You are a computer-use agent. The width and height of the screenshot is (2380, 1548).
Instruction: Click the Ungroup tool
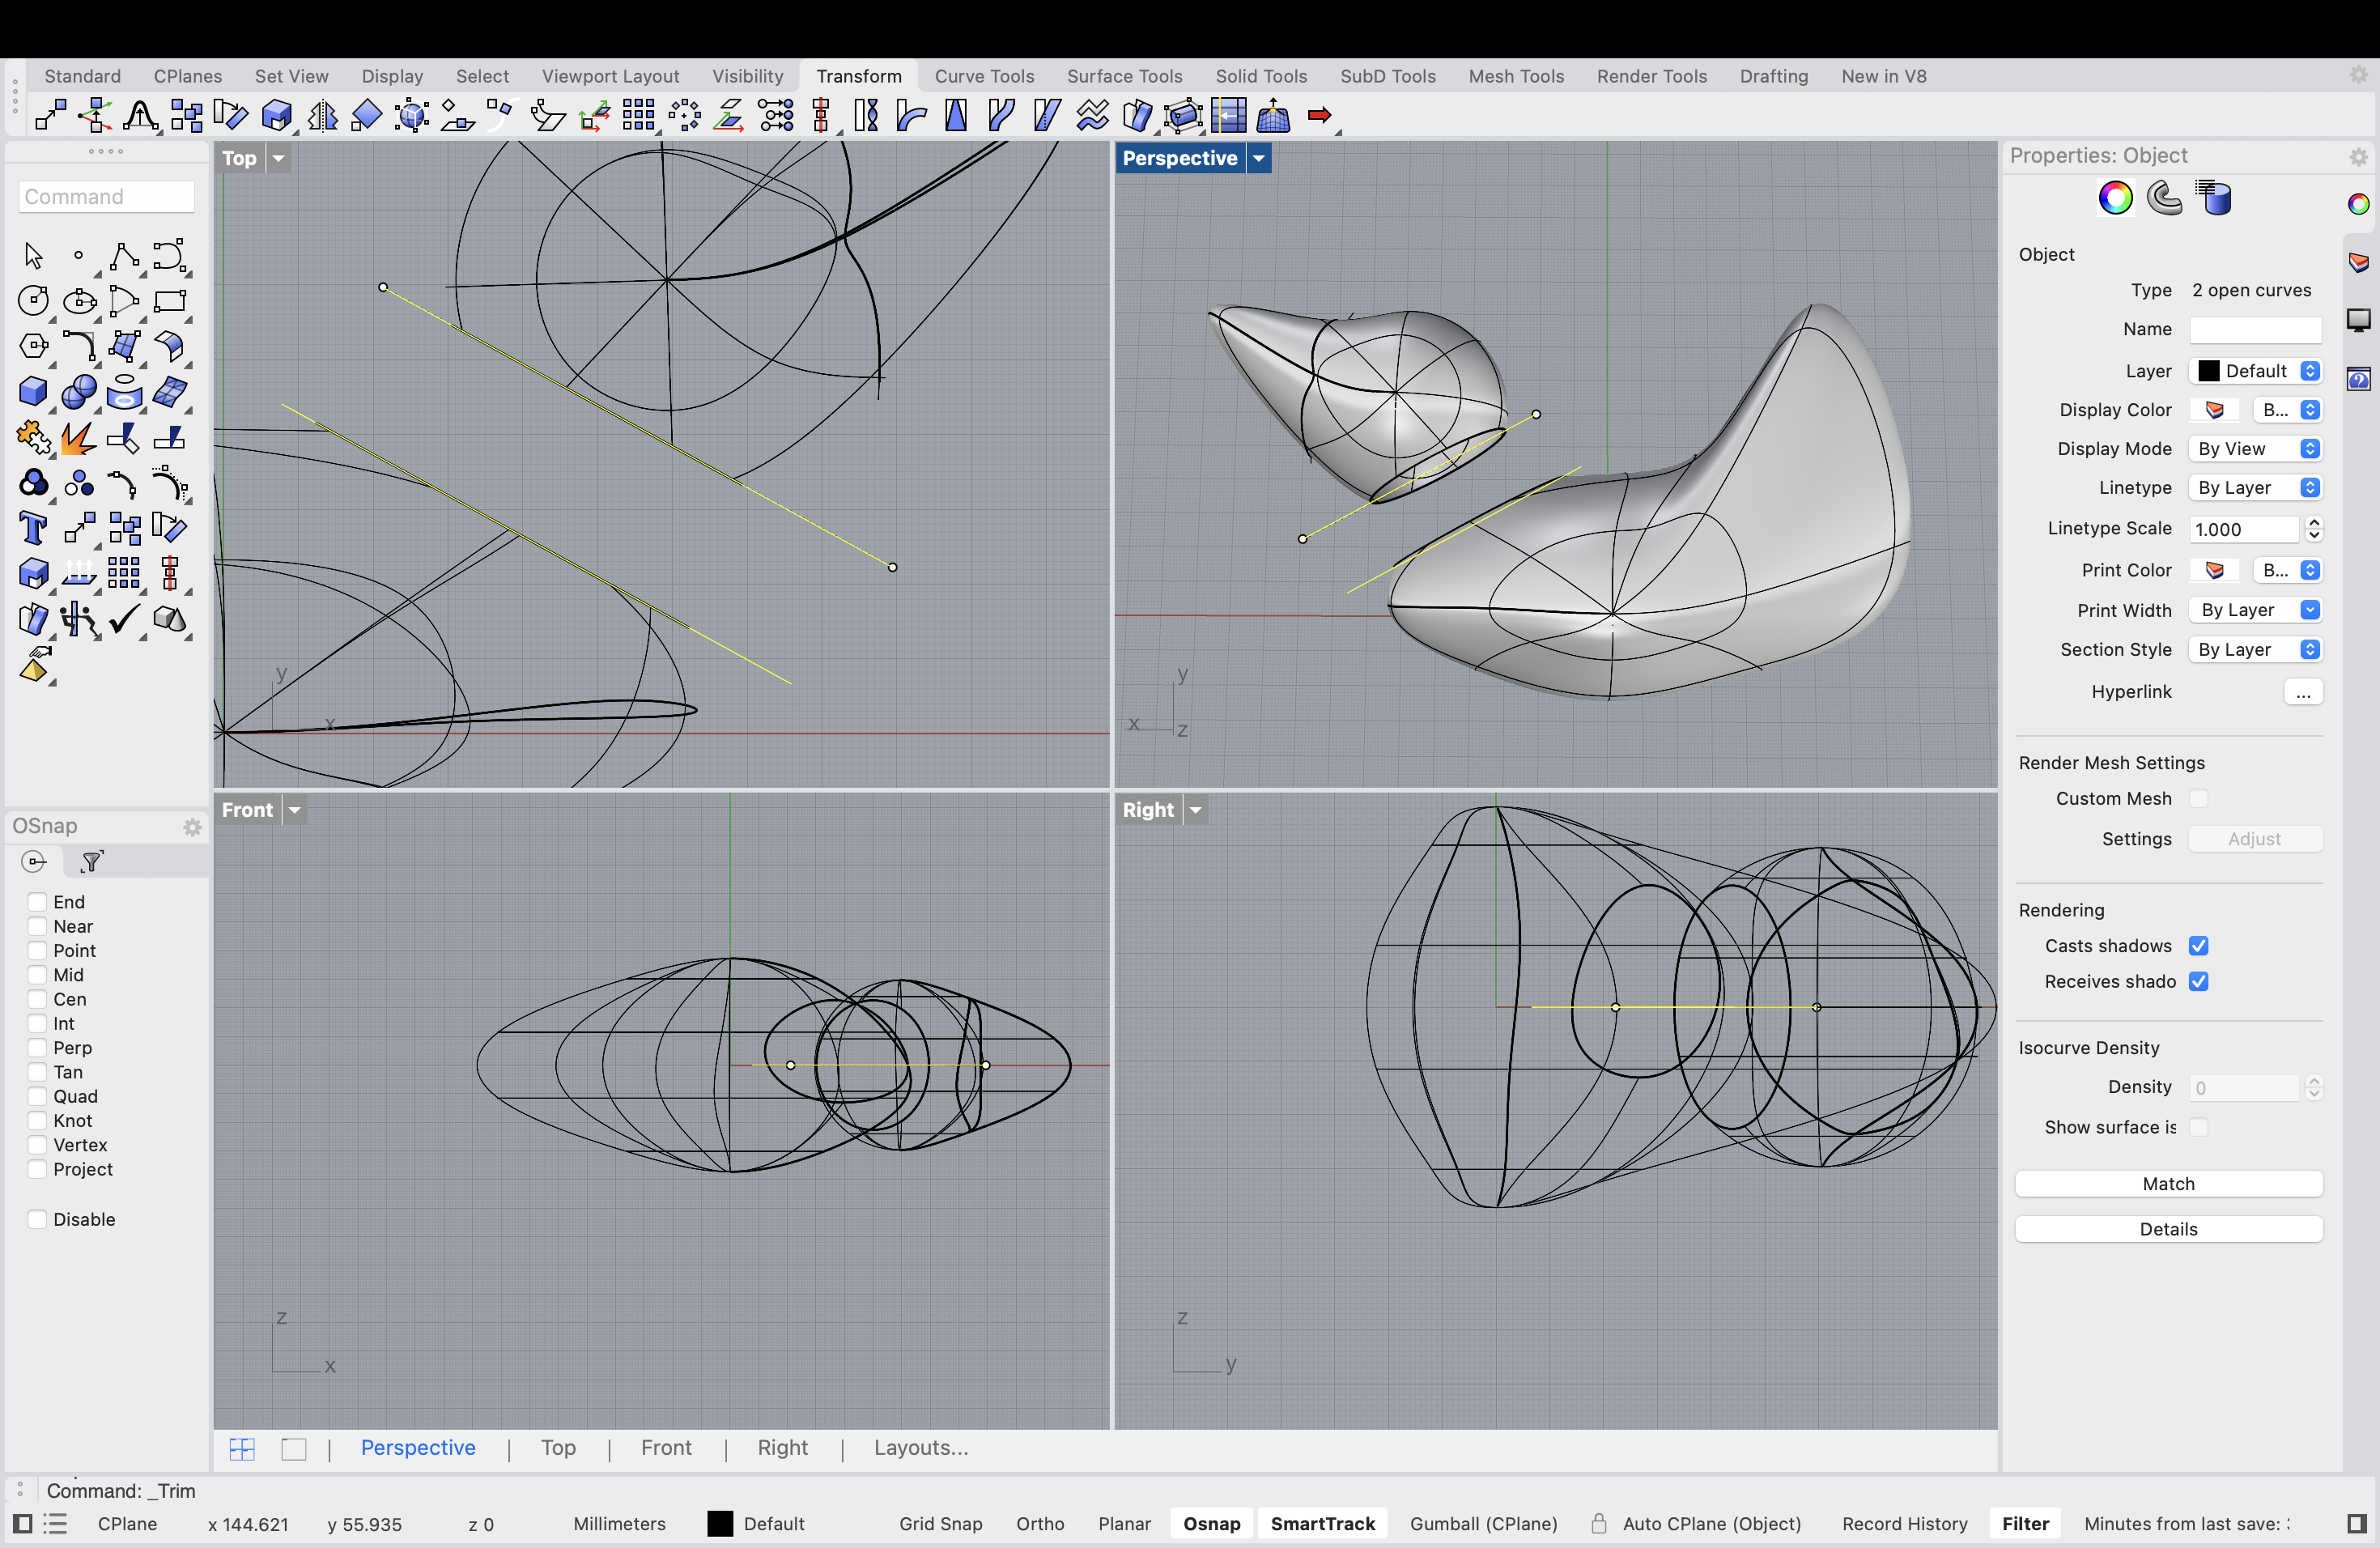(78, 484)
